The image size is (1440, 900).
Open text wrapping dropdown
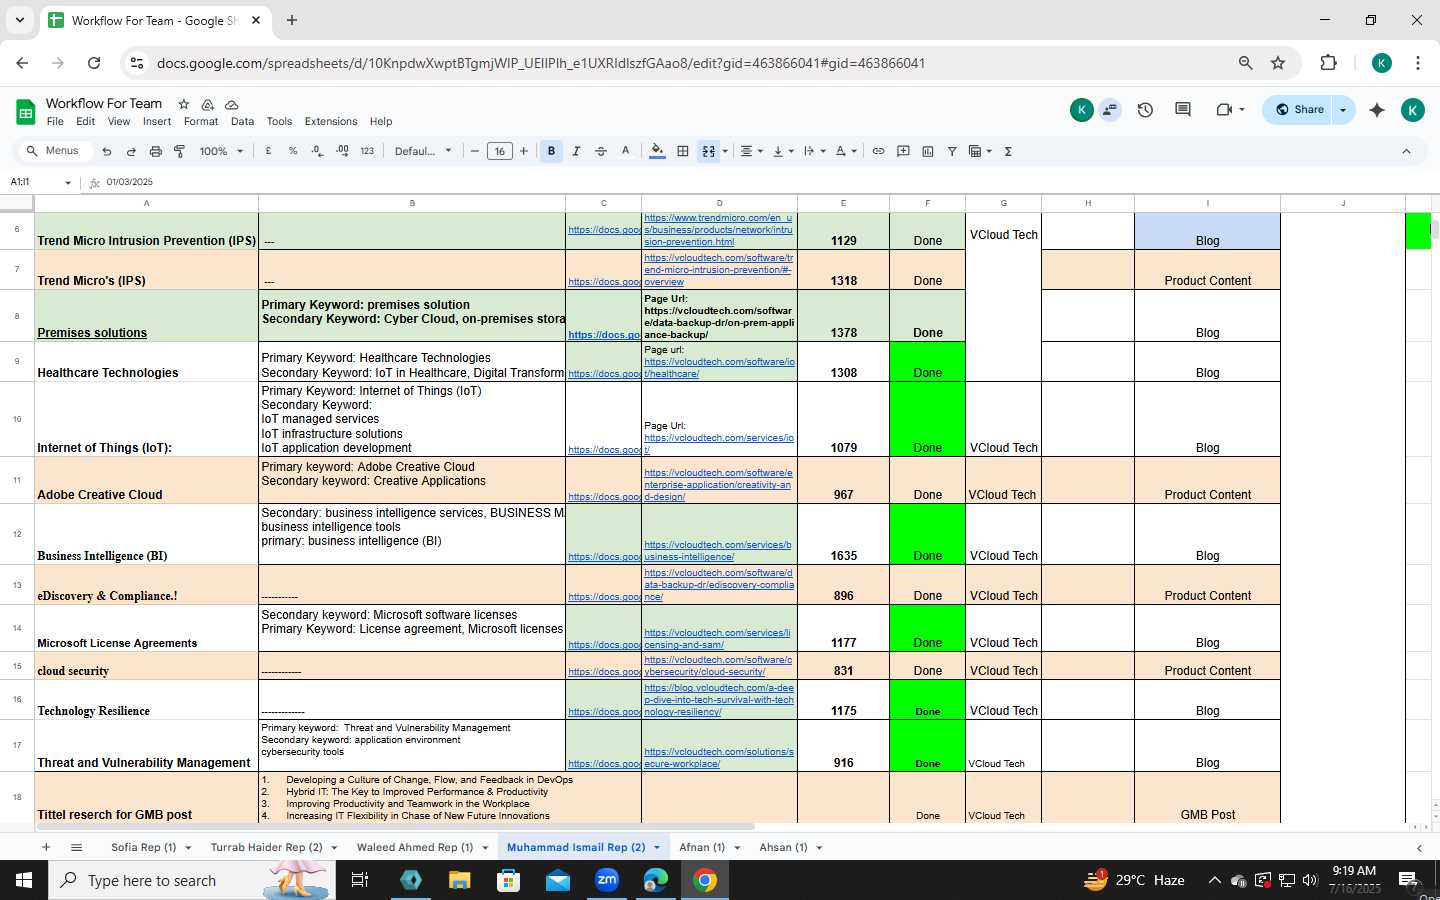coord(815,151)
